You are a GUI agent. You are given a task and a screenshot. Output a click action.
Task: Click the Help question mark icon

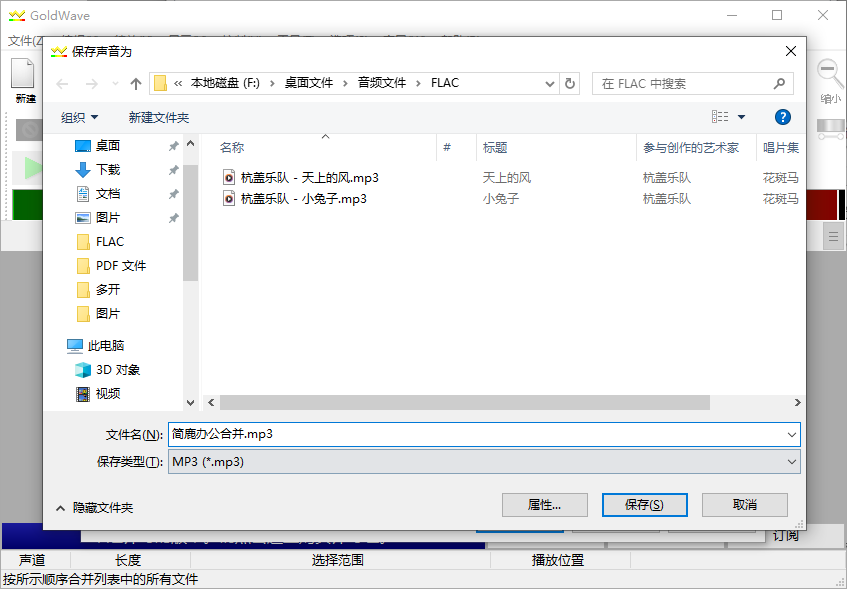[783, 117]
